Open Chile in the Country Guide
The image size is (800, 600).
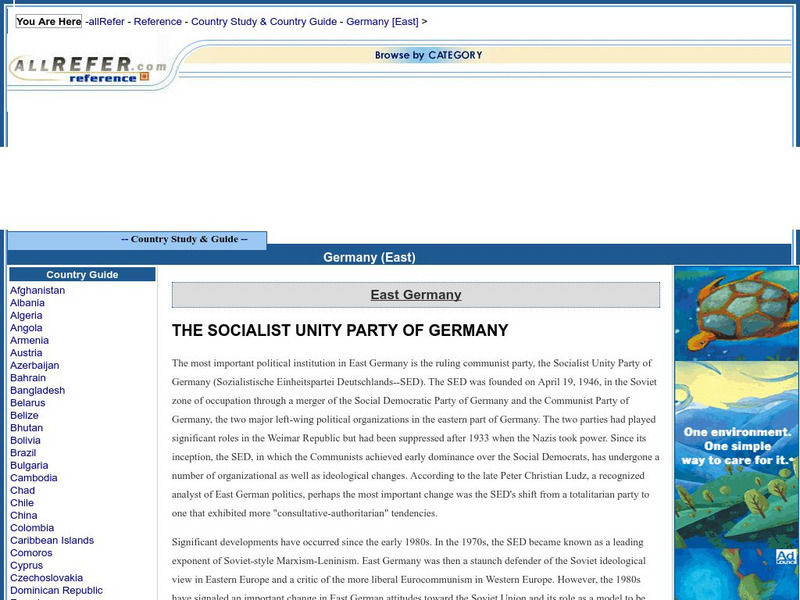22,503
